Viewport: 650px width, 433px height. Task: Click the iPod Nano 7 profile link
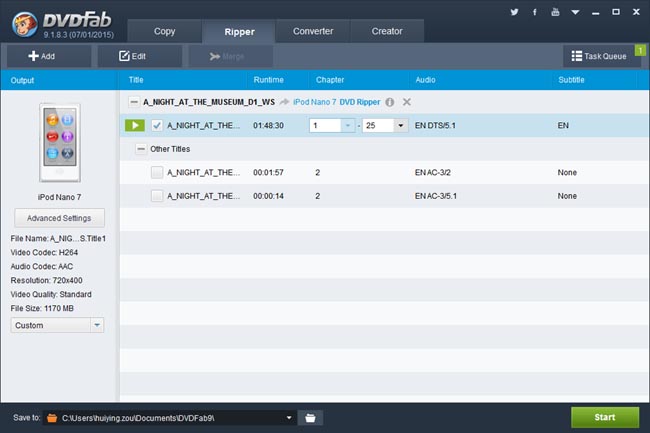tap(314, 102)
